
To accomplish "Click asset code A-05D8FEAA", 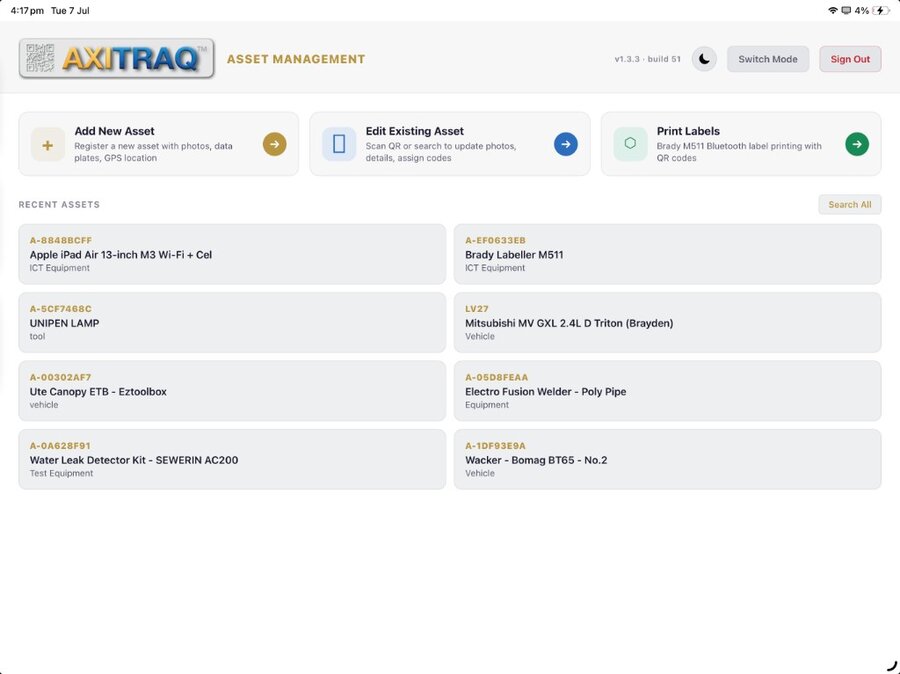I will coord(496,377).
